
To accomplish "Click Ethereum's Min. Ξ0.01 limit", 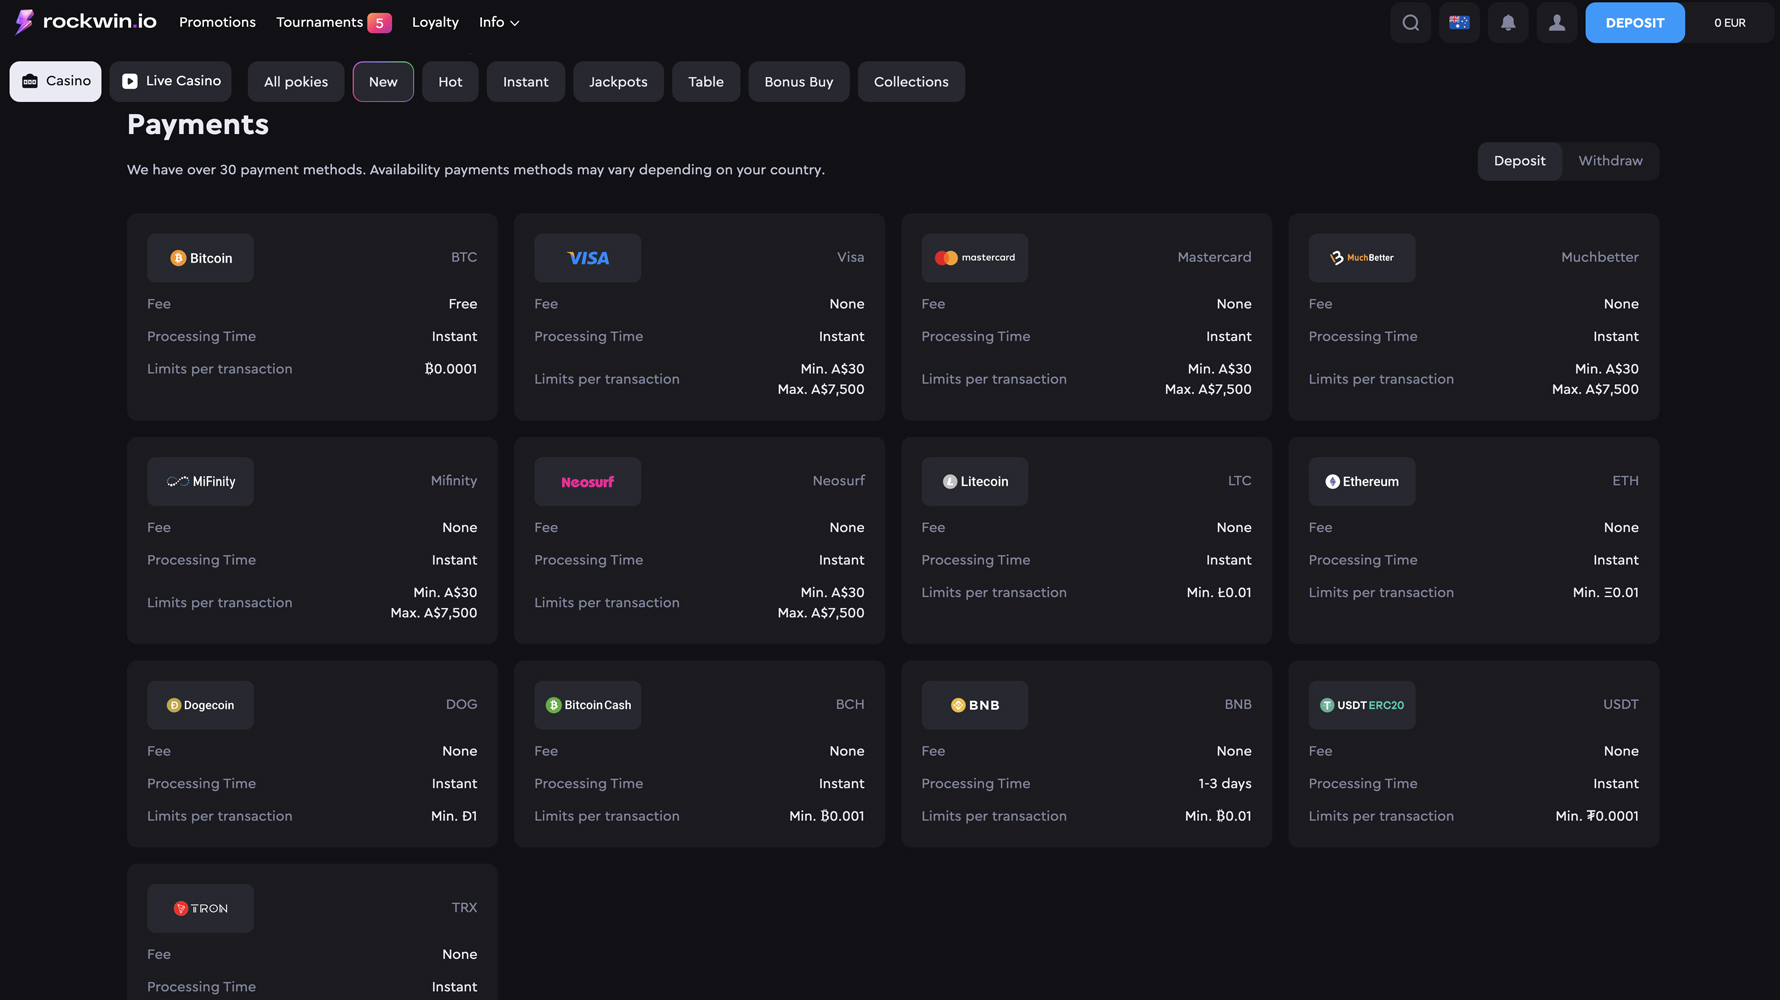I will click(x=1605, y=592).
